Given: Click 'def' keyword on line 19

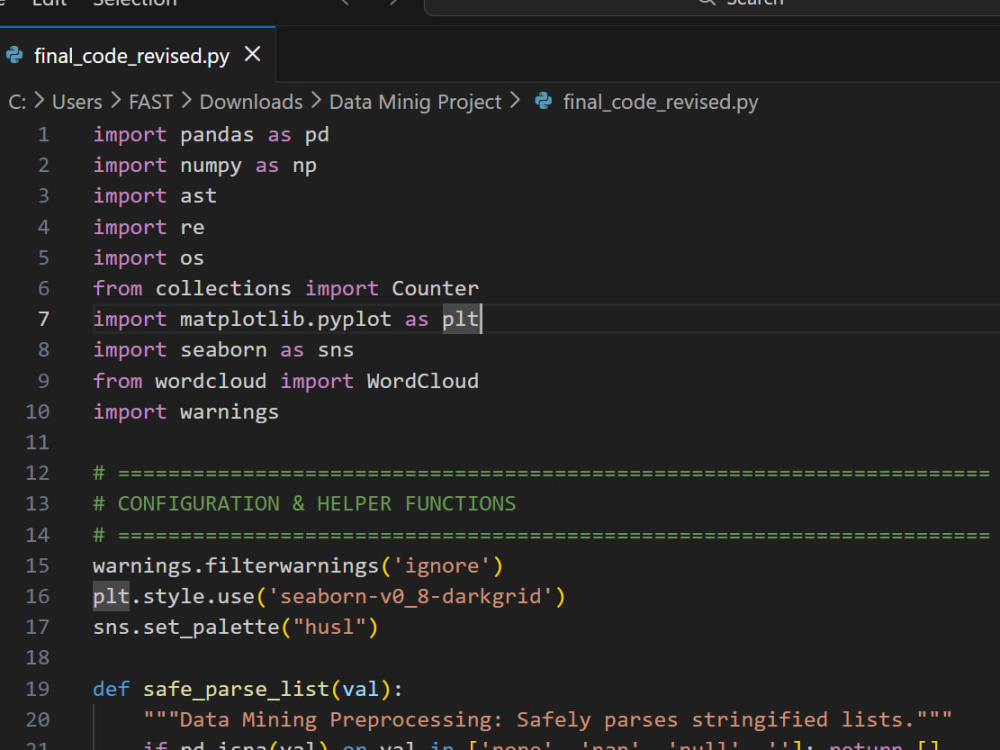Looking at the screenshot, I should (111, 689).
